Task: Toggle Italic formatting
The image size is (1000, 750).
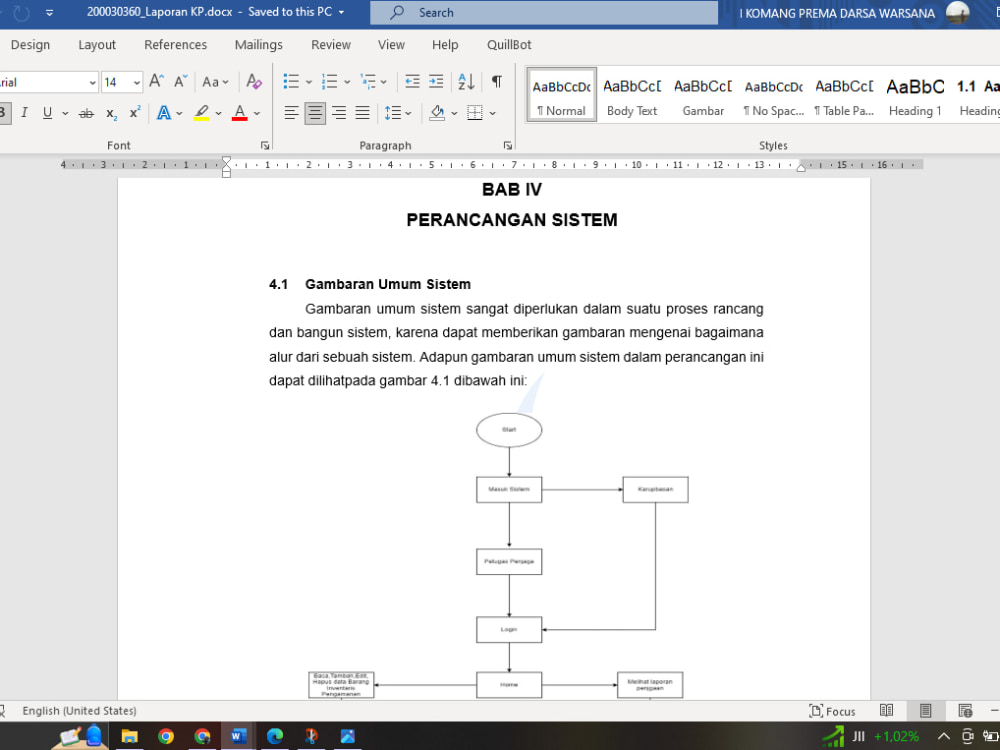Action: (24, 113)
